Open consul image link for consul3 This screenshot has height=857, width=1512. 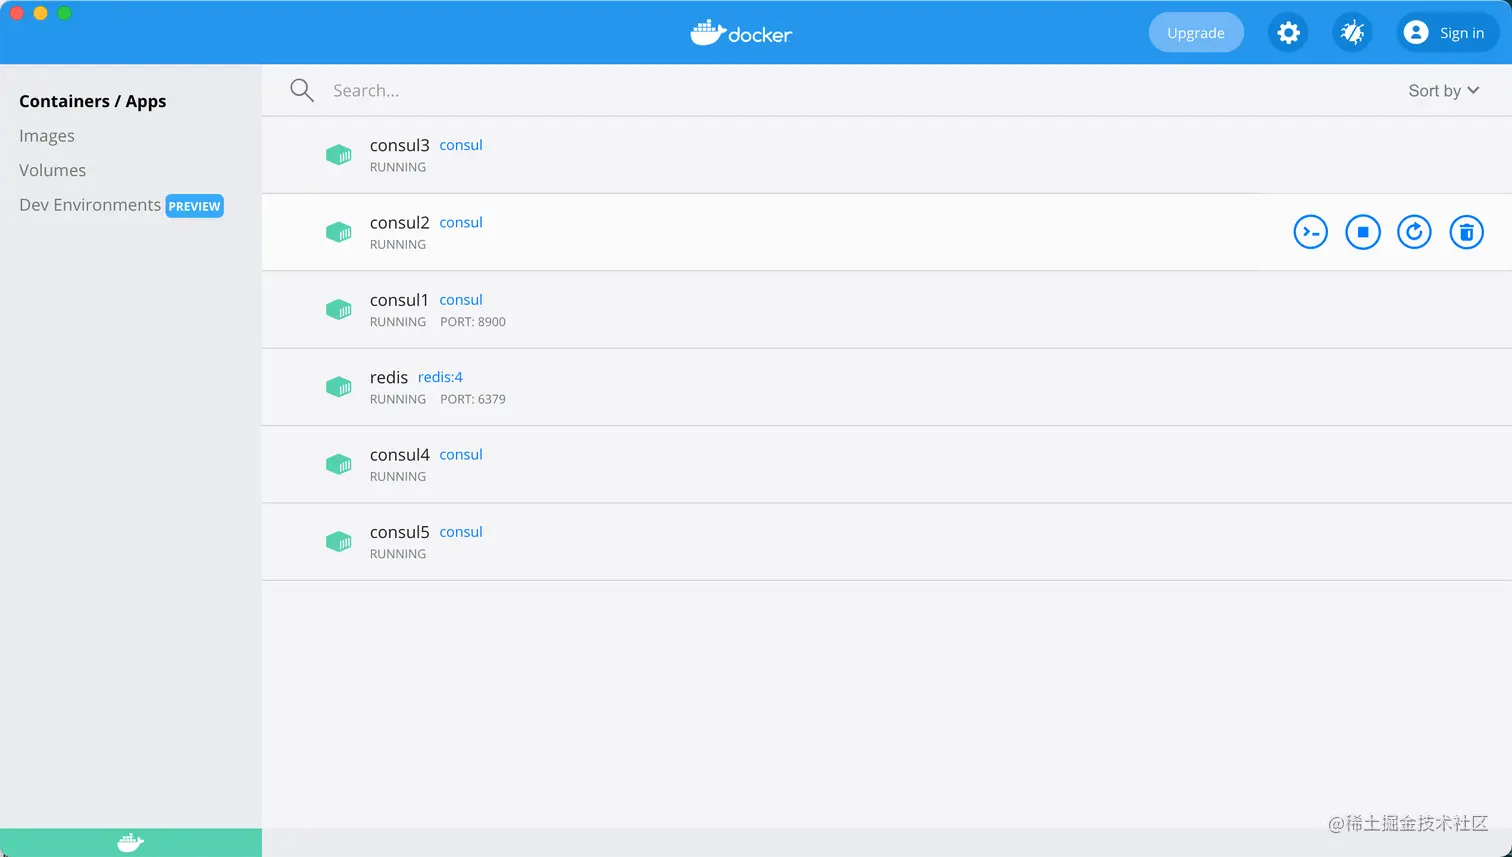coord(461,145)
